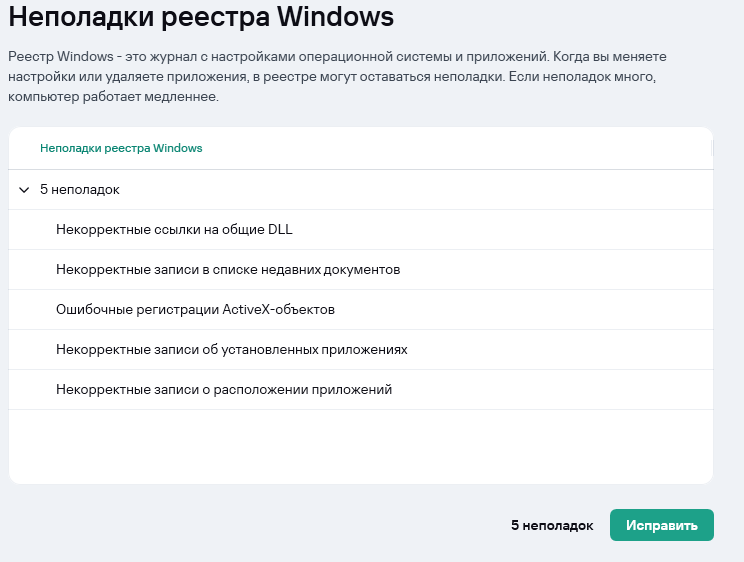Choose 'Ошибочные регистрации ActiveX-объектов' entry

point(195,309)
